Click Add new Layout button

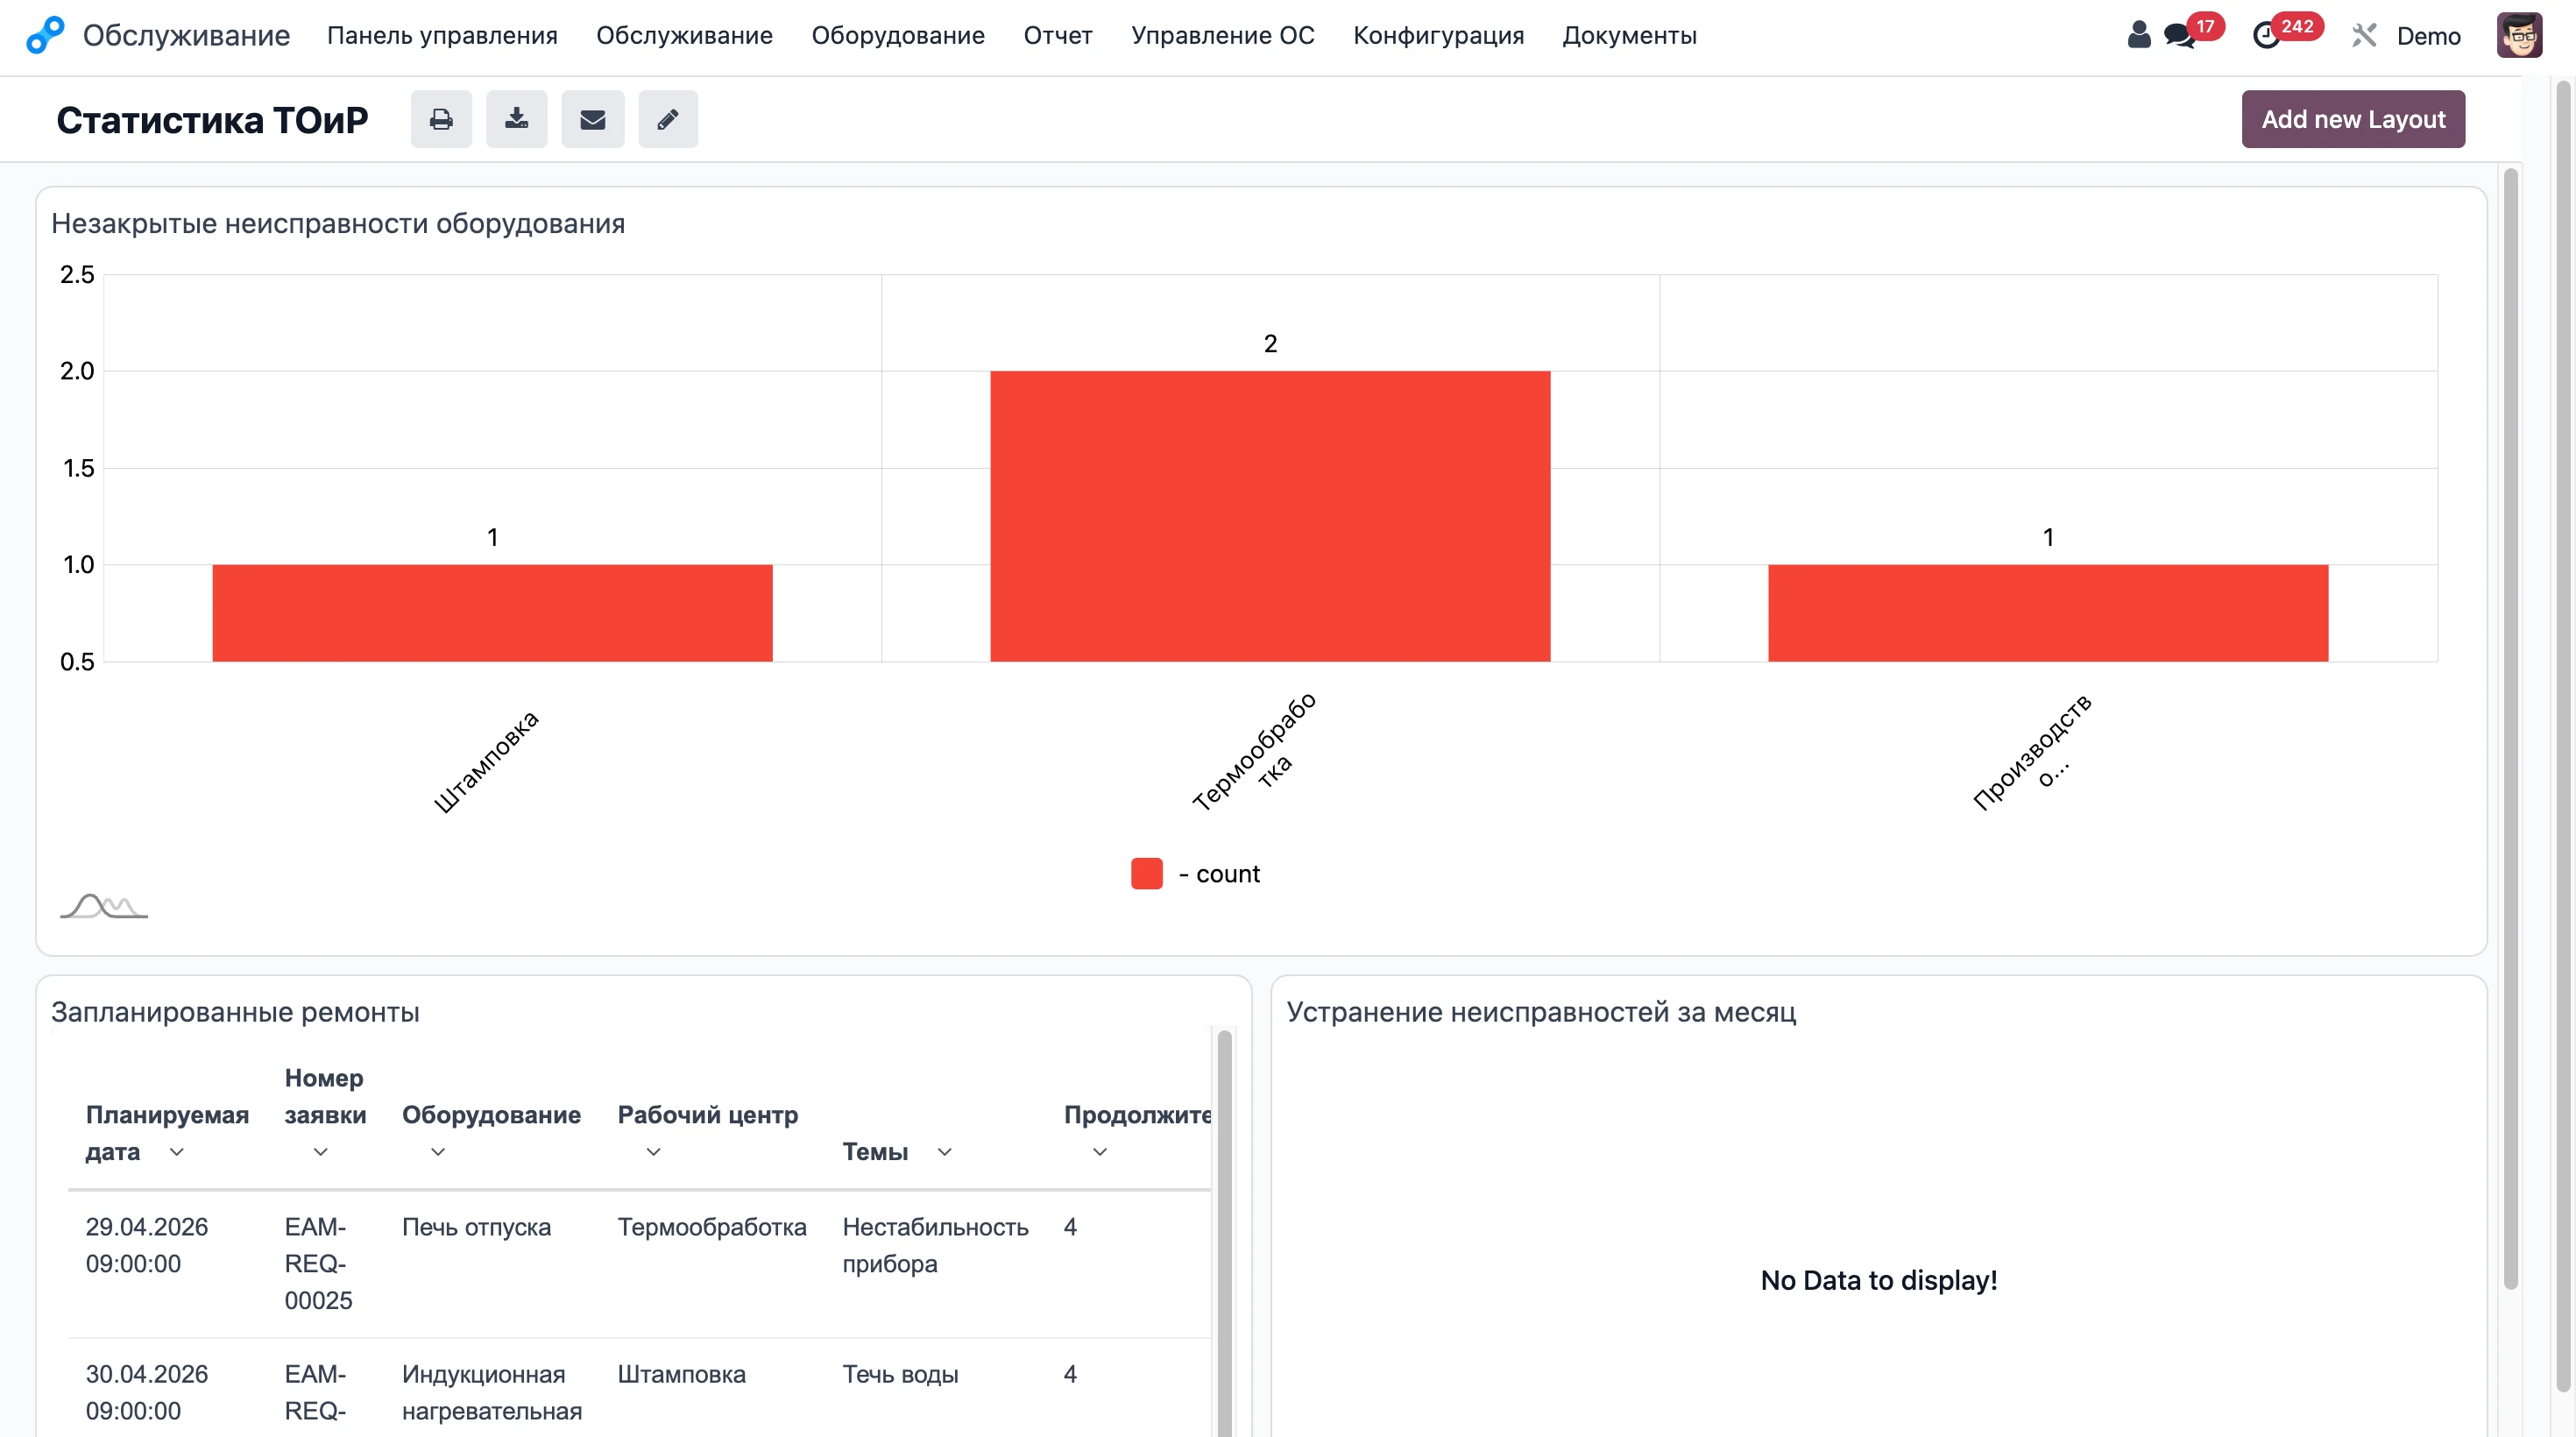coord(2353,119)
